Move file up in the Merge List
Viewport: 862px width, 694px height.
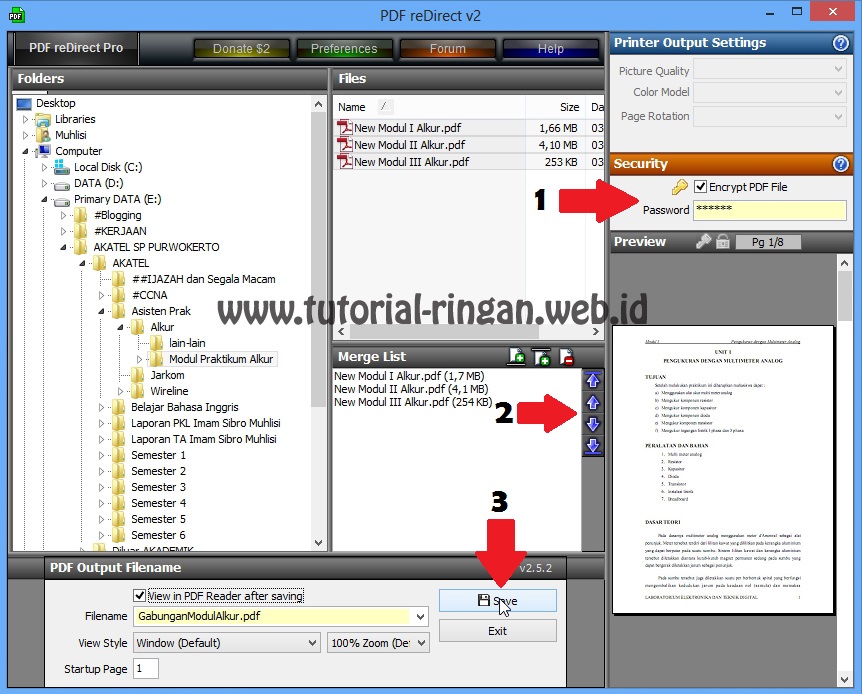coord(592,402)
